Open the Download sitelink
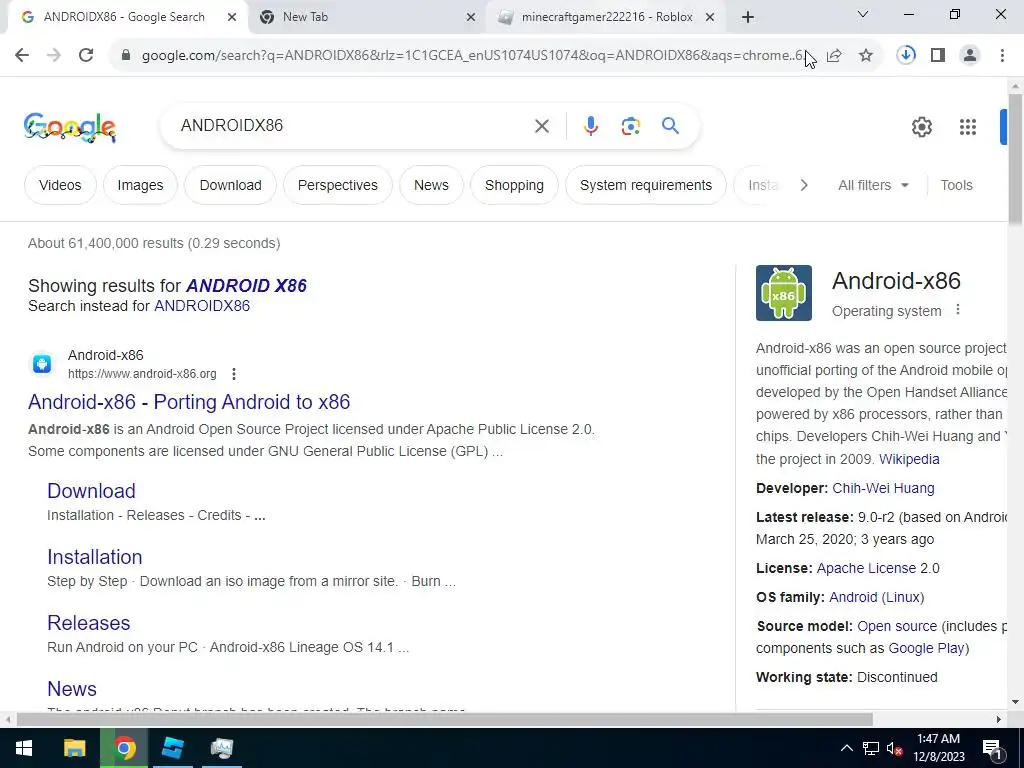This screenshot has width=1024, height=768. 91,491
